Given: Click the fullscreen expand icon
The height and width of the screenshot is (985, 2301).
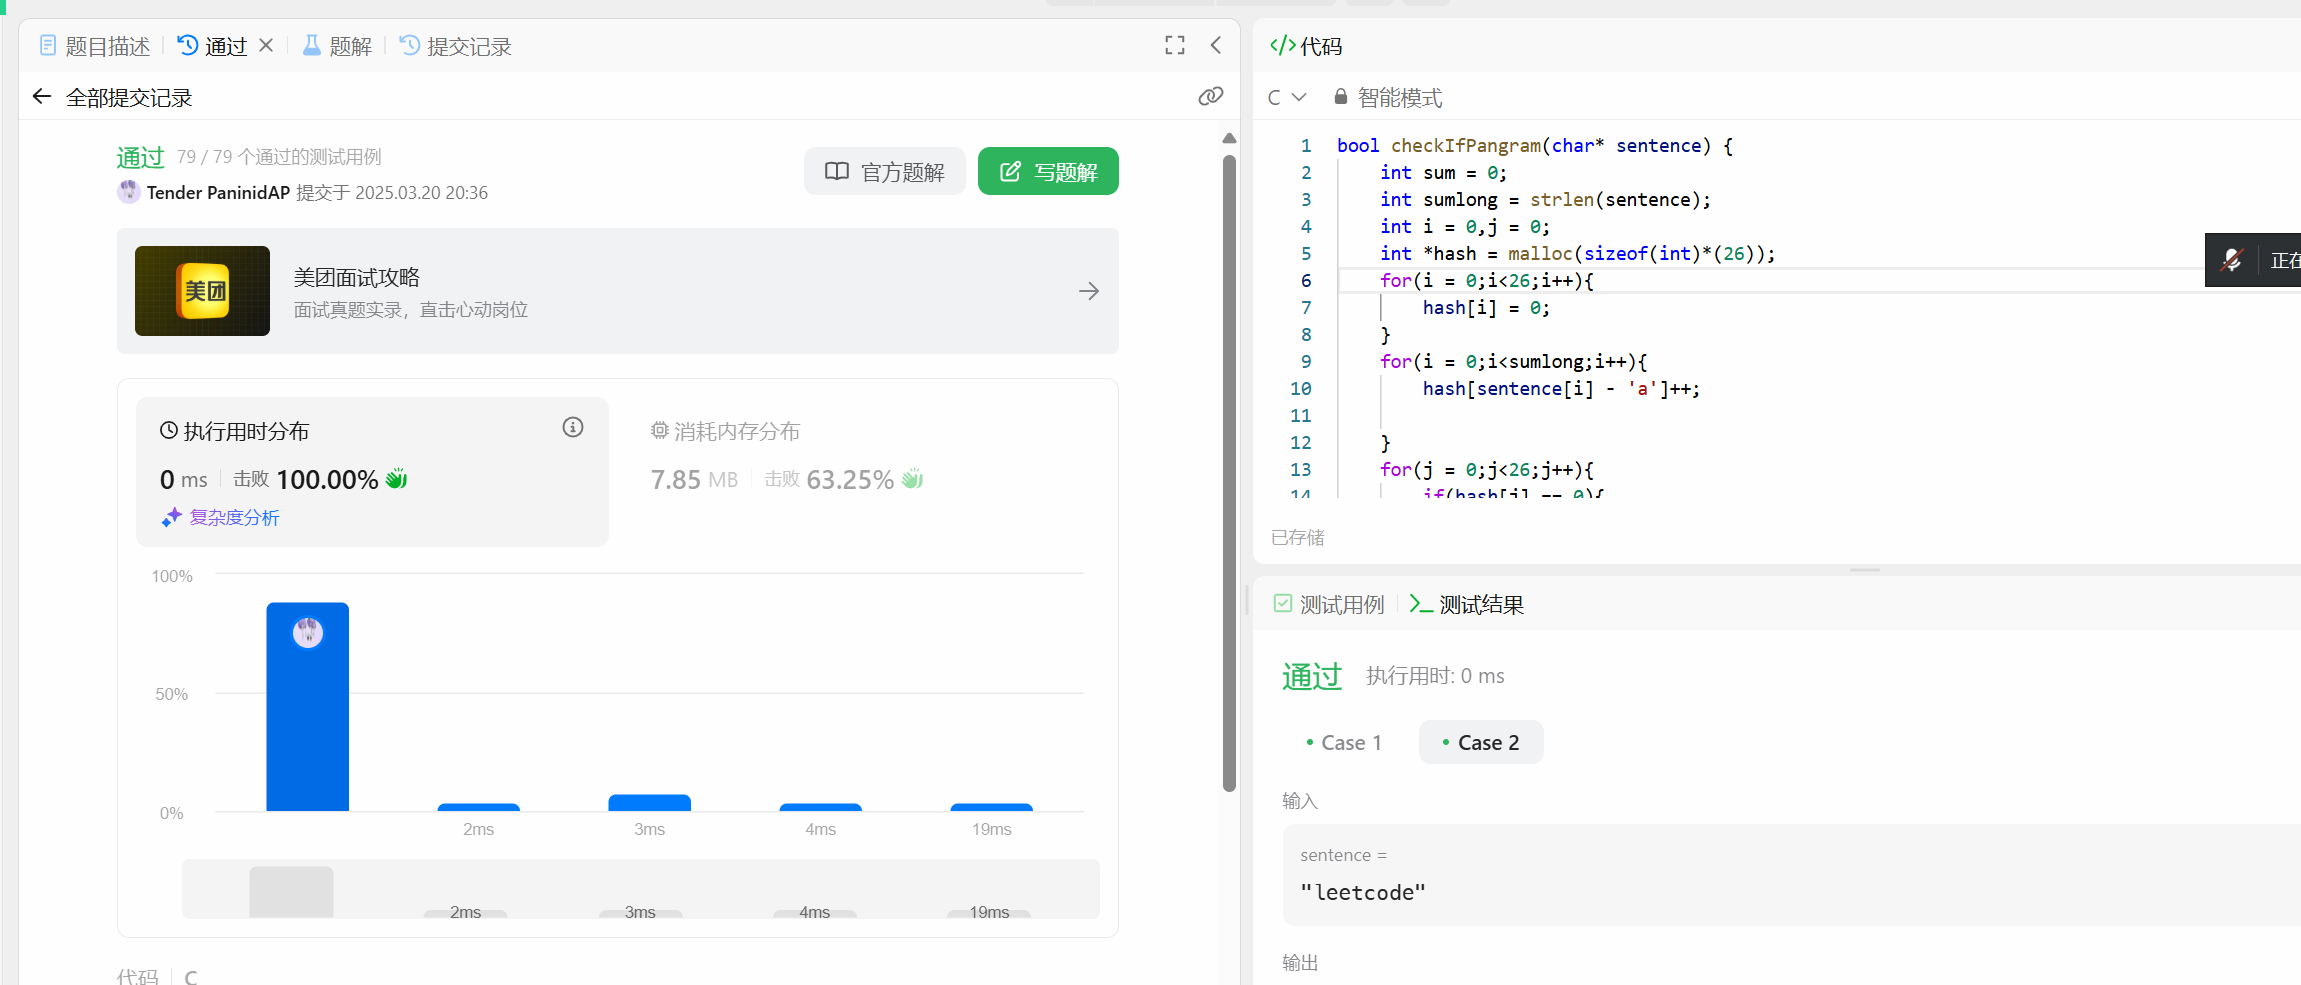Looking at the screenshot, I should pyautogui.click(x=1175, y=45).
